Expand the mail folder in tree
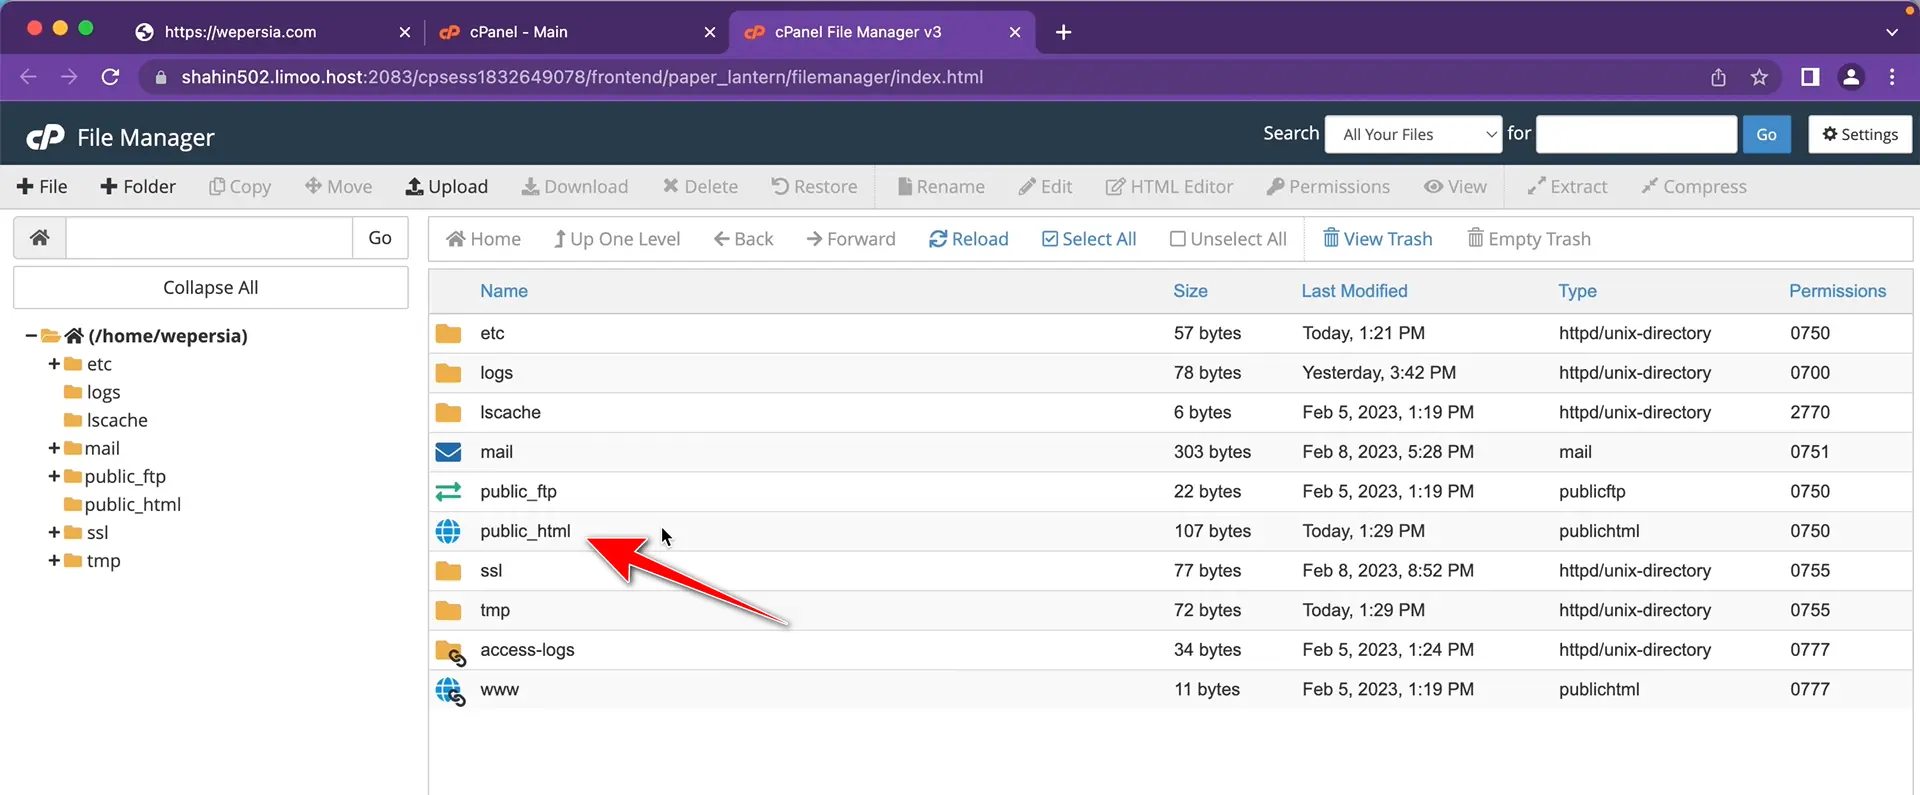This screenshot has height=795, width=1920. (54, 448)
